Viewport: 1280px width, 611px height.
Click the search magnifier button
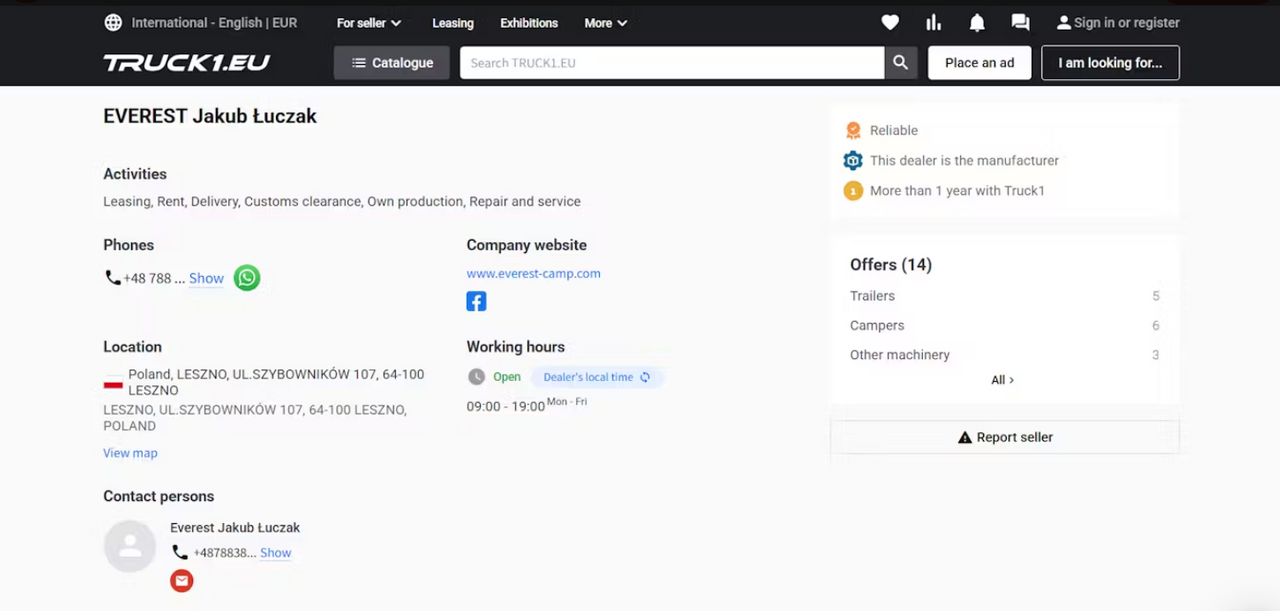click(x=901, y=62)
